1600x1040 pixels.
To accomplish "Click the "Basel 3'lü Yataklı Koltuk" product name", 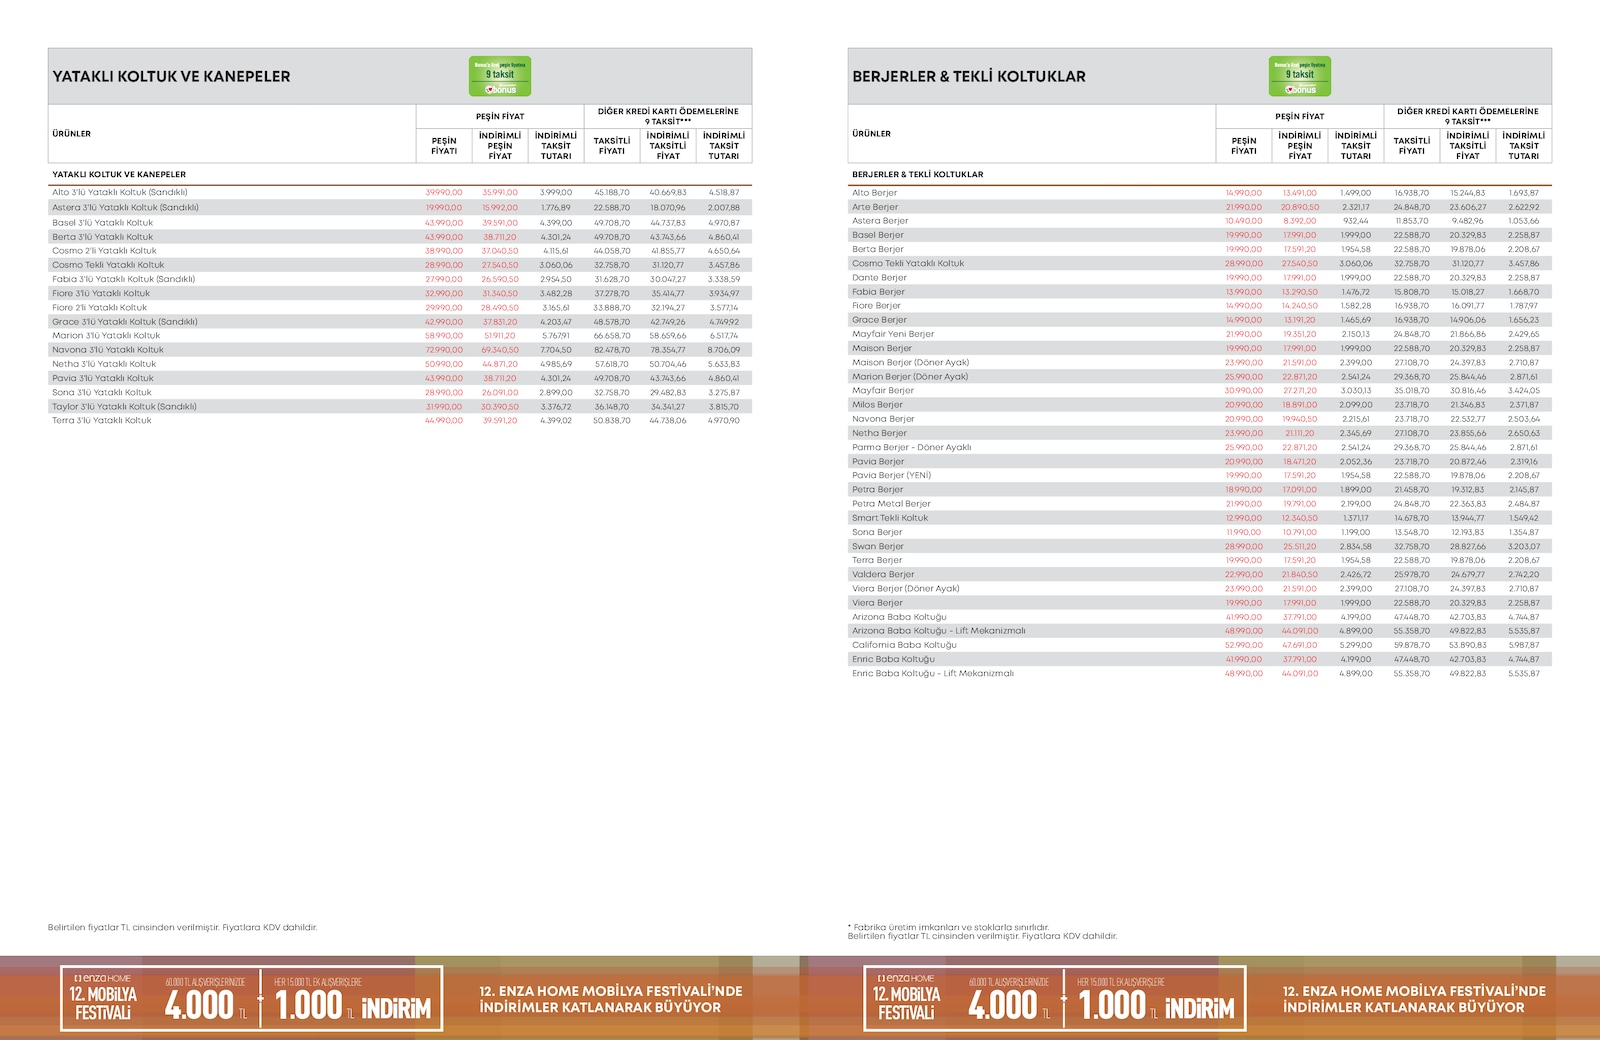I will 103,223.
